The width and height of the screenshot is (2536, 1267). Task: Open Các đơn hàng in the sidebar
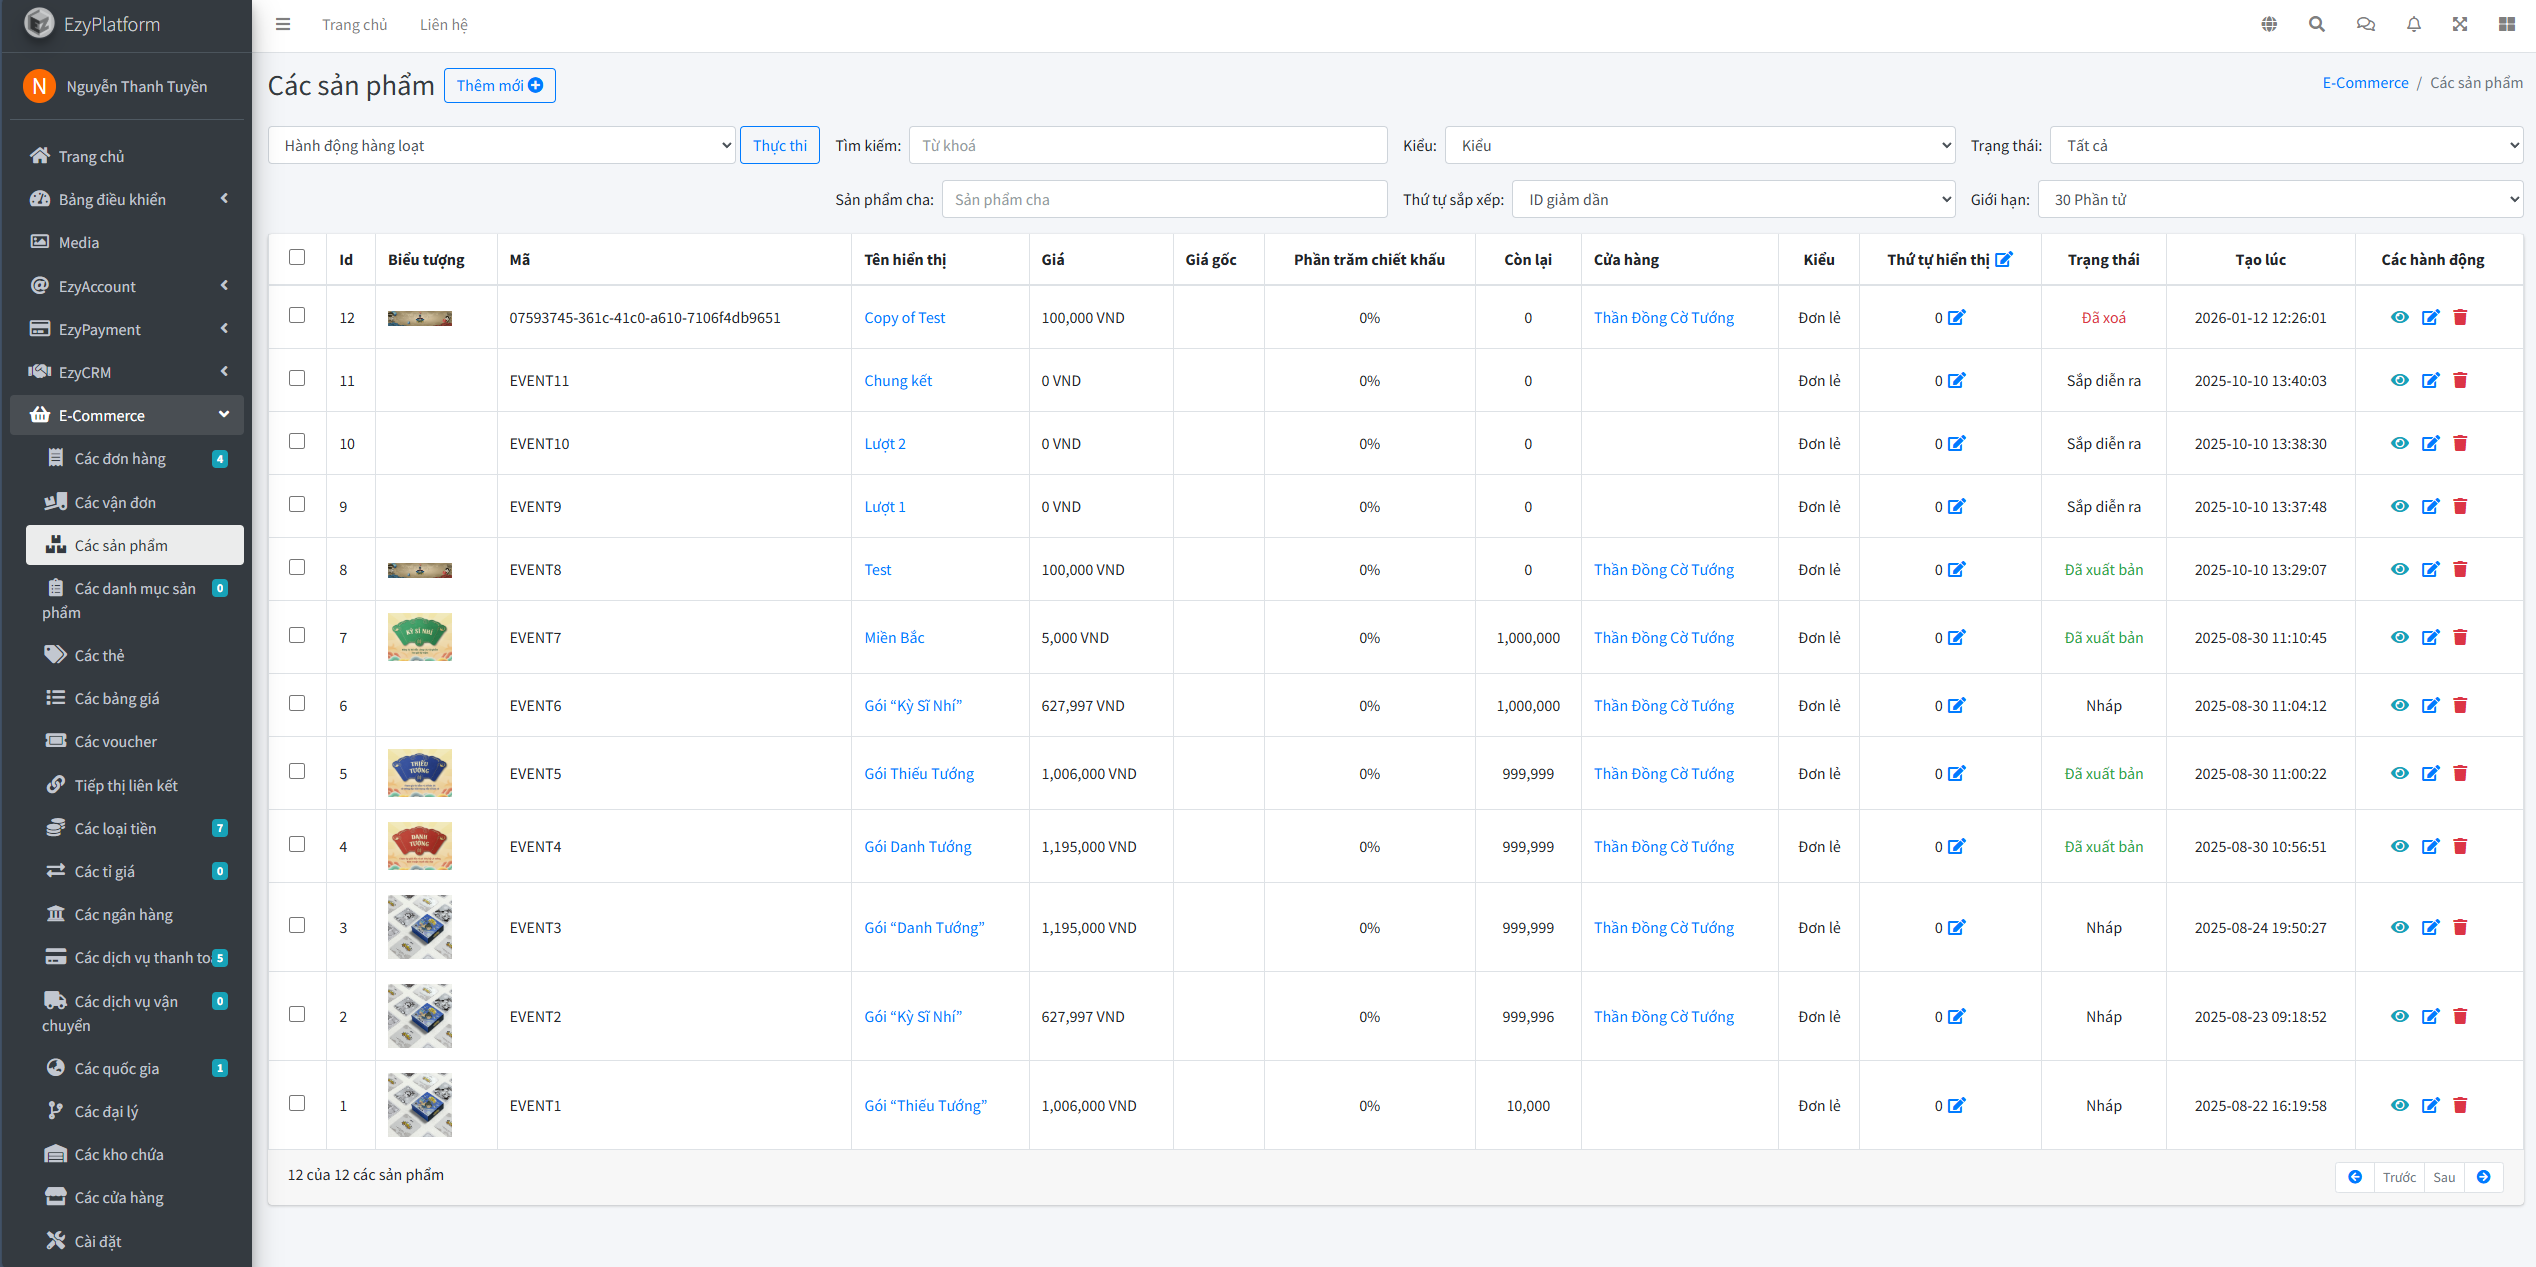tap(120, 458)
